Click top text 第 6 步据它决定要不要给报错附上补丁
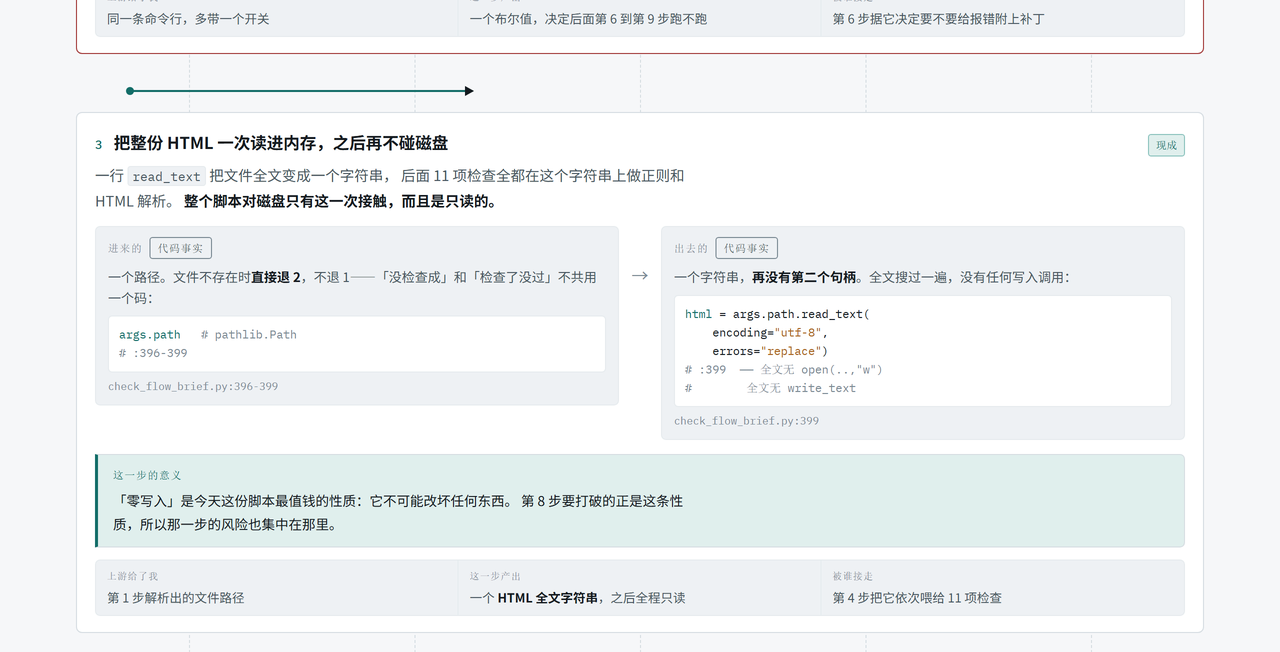1280x652 pixels. 939,18
